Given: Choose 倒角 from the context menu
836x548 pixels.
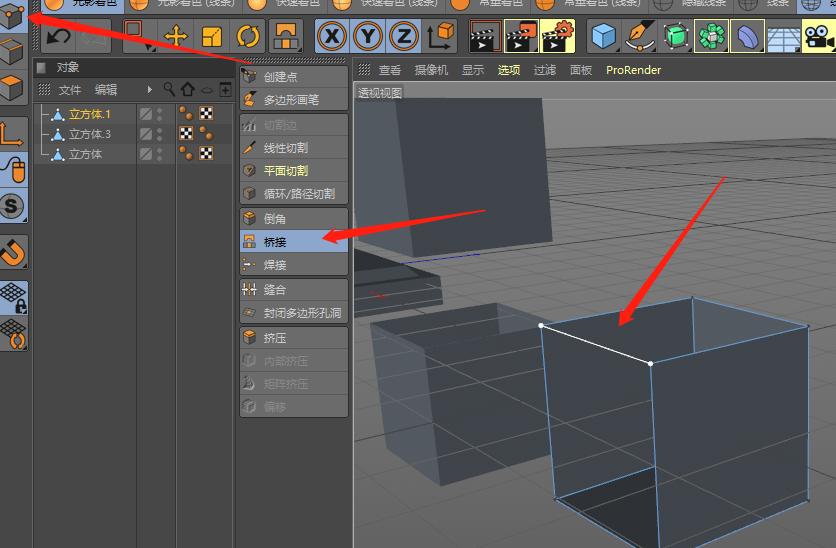Looking at the screenshot, I should pos(294,219).
